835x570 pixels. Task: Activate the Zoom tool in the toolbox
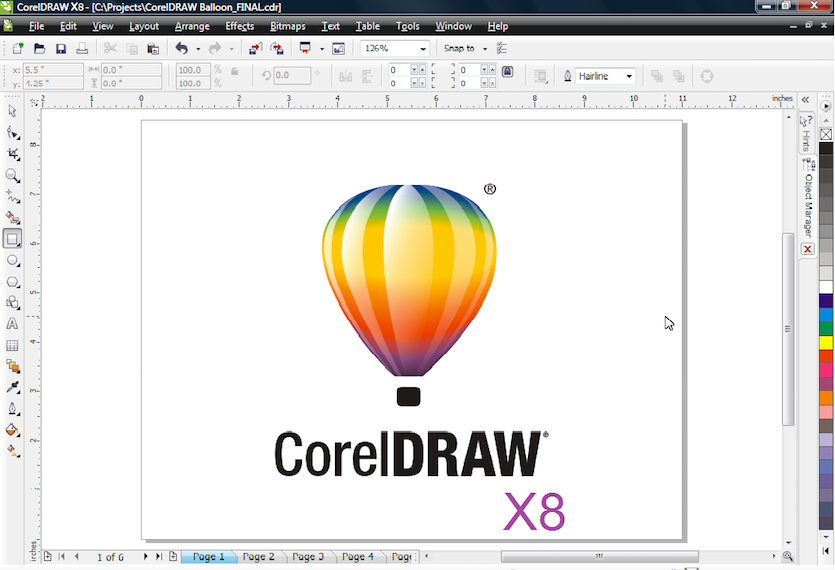point(12,175)
